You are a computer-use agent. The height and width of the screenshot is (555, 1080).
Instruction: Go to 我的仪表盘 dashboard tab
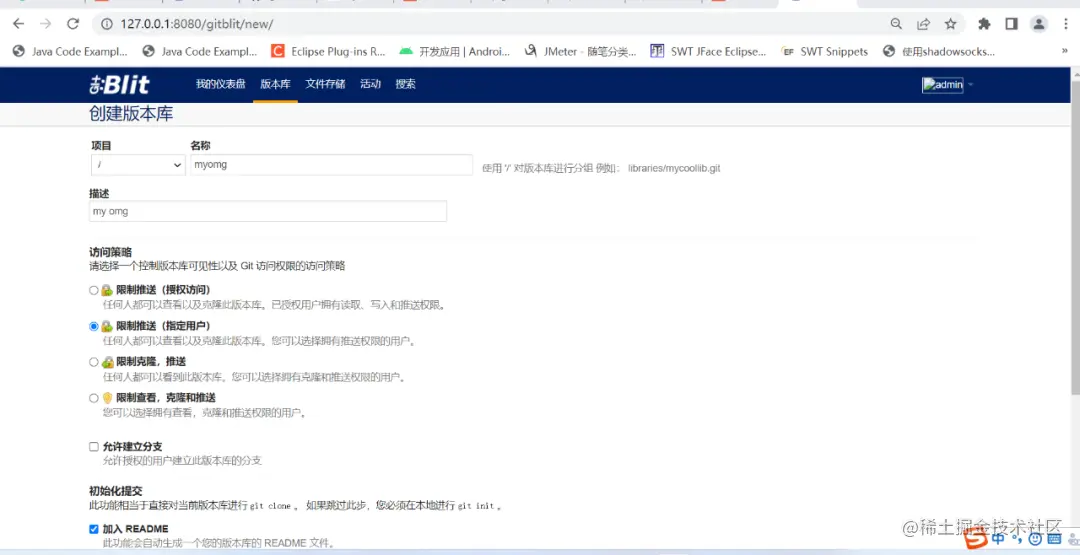220,84
